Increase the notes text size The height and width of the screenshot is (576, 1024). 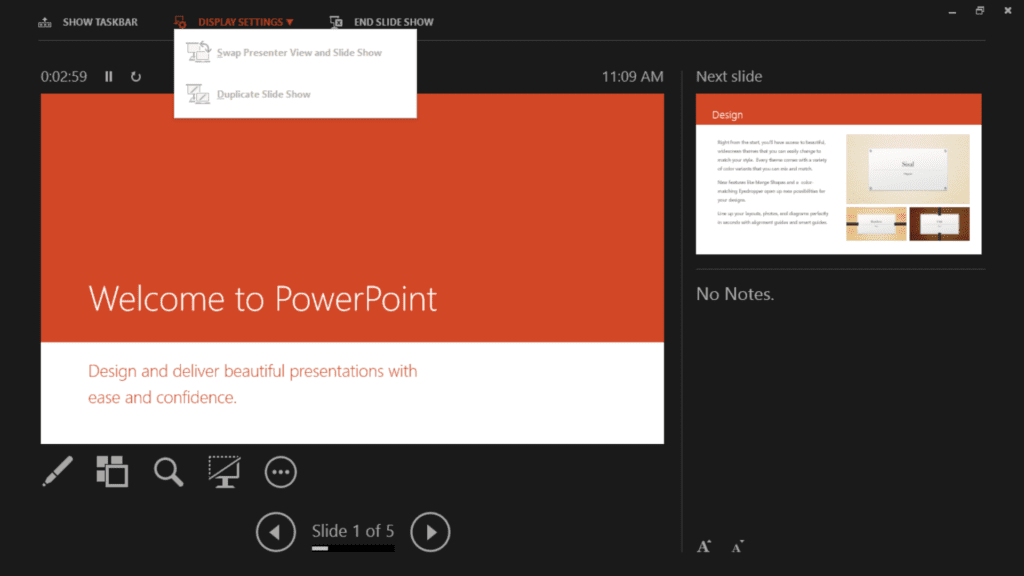click(703, 547)
